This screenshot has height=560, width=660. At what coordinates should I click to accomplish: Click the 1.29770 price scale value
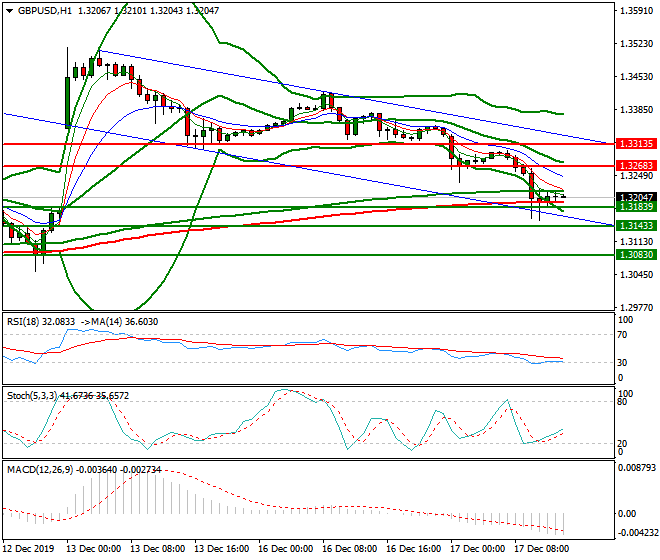[636, 307]
